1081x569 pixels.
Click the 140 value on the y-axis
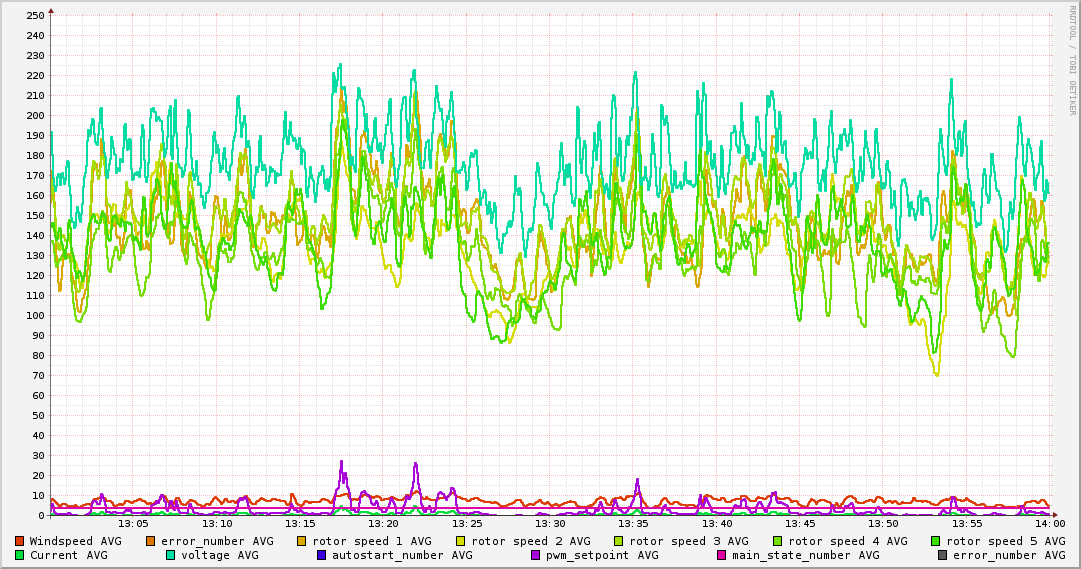[x=34, y=236]
